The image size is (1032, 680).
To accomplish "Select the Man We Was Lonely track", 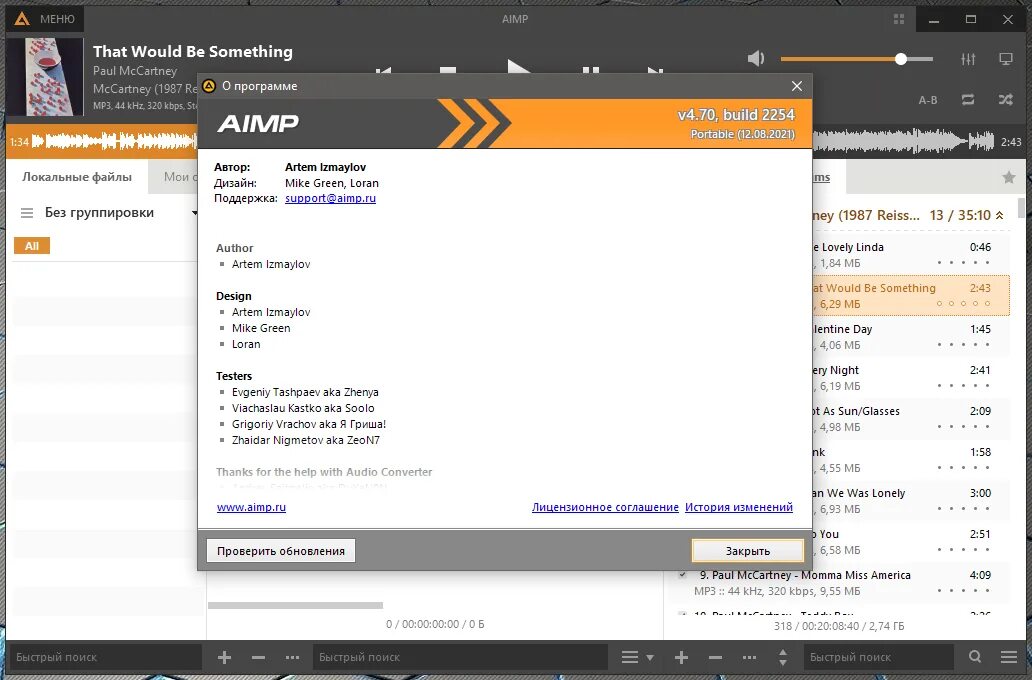I will [x=911, y=500].
